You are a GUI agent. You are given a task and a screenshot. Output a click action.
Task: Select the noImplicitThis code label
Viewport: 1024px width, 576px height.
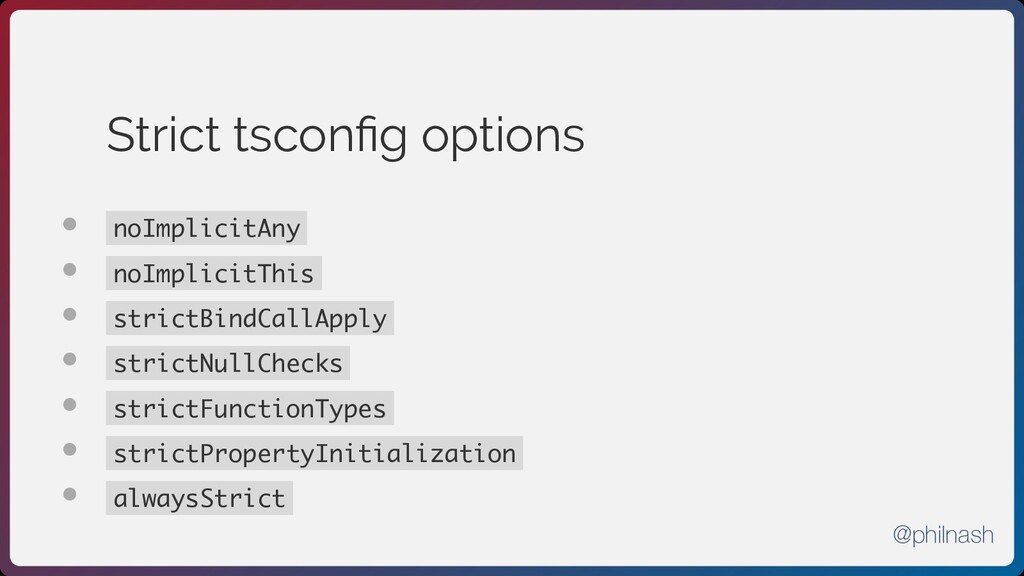click(213, 274)
